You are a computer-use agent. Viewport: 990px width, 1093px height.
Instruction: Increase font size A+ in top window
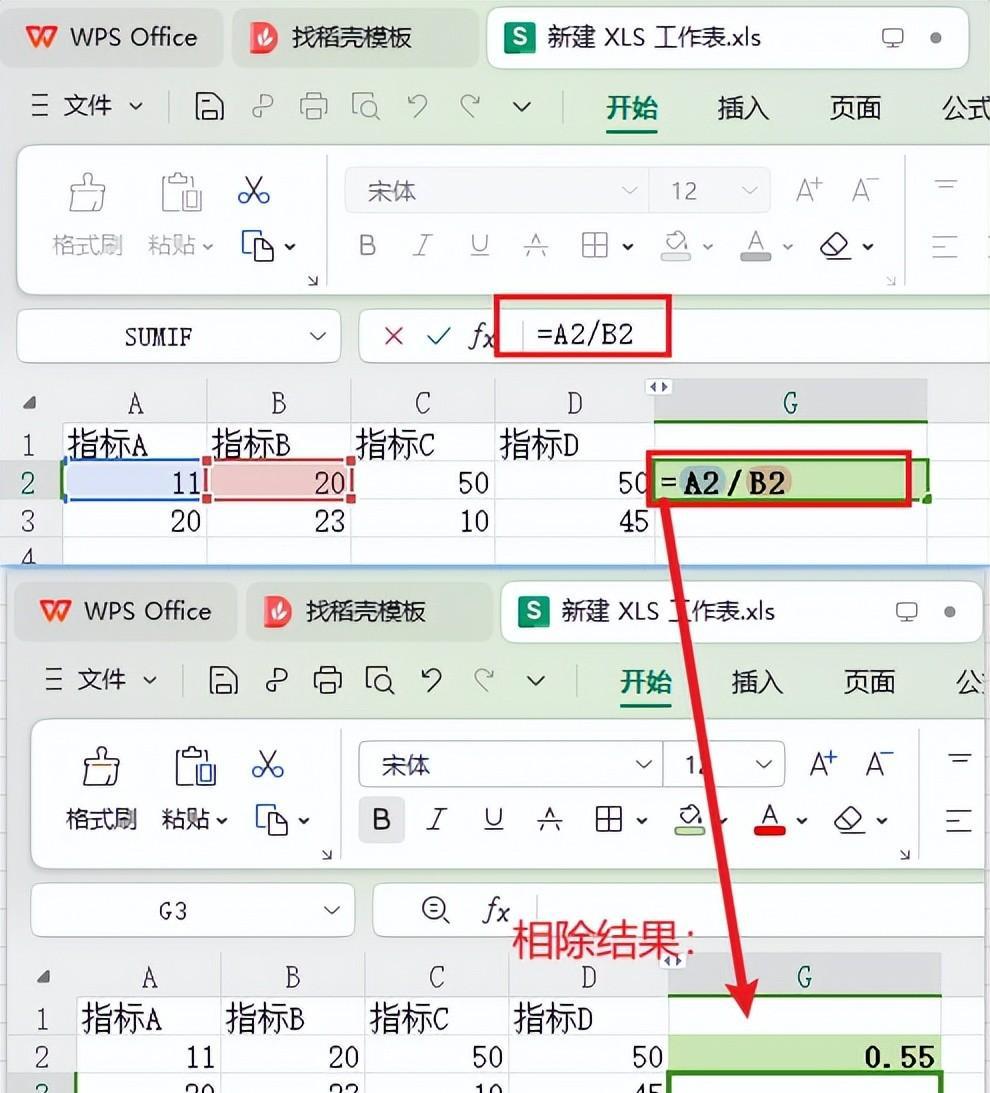point(809,190)
